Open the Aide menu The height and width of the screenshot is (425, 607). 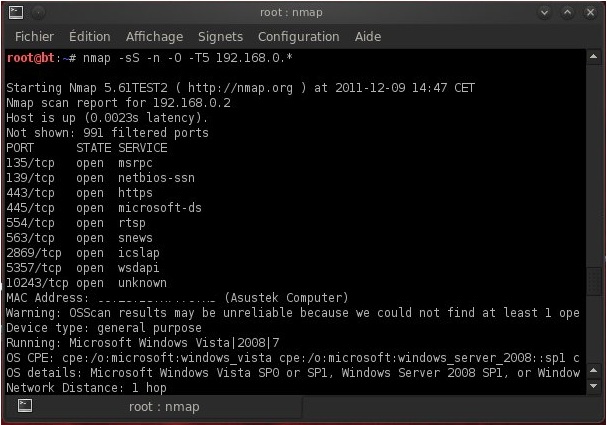tap(368, 37)
